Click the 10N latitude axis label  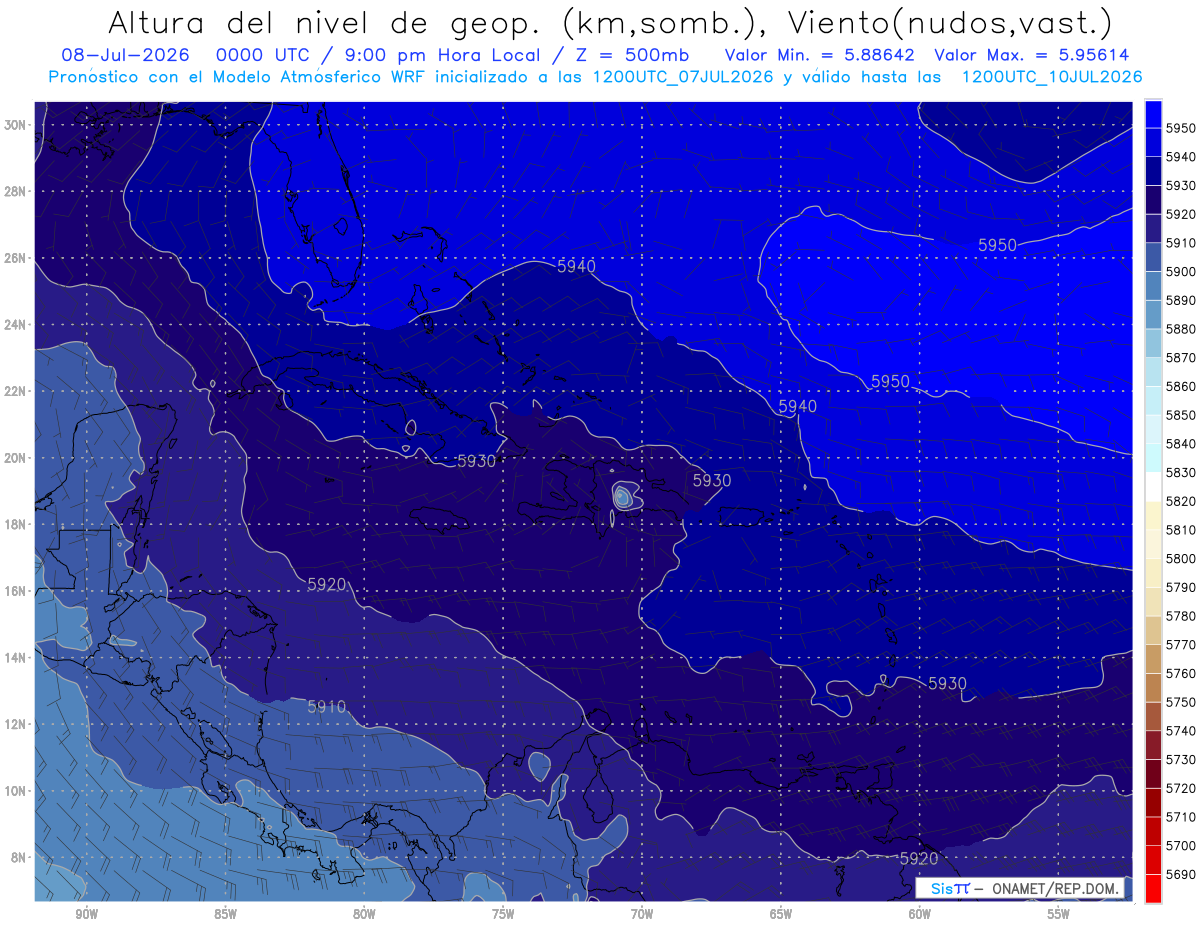[x=16, y=791]
